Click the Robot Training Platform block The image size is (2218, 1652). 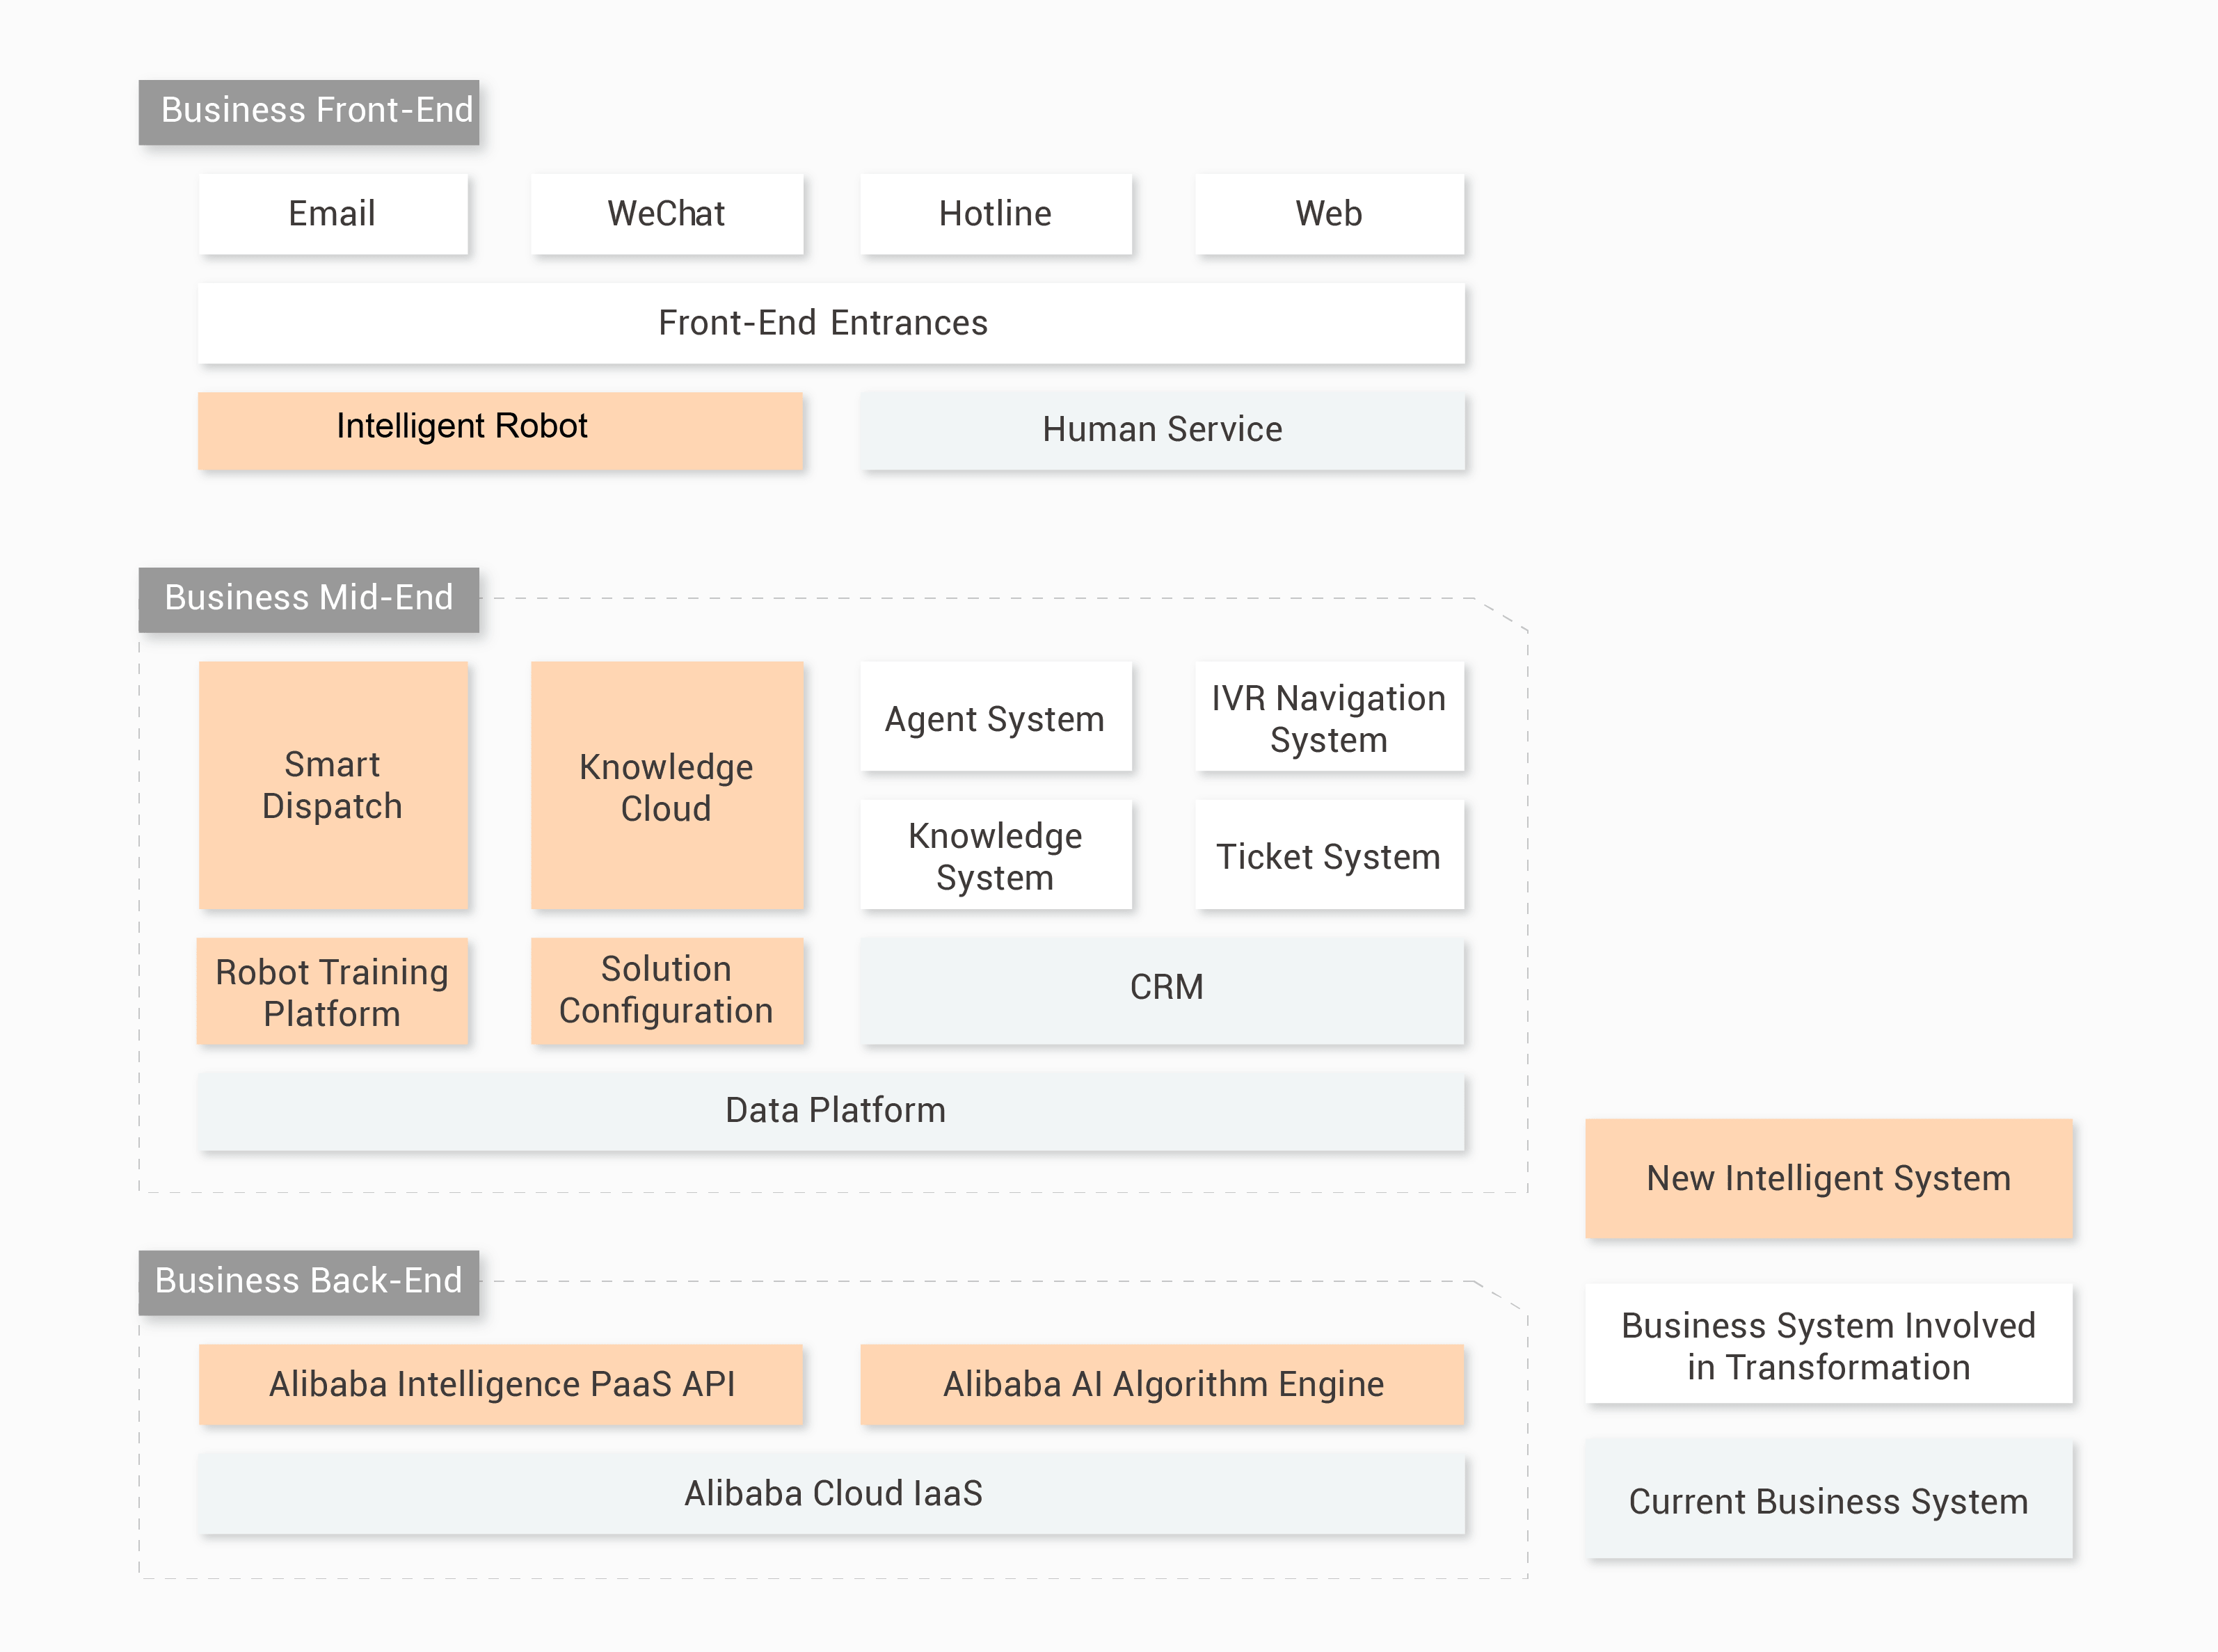pos(333,992)
